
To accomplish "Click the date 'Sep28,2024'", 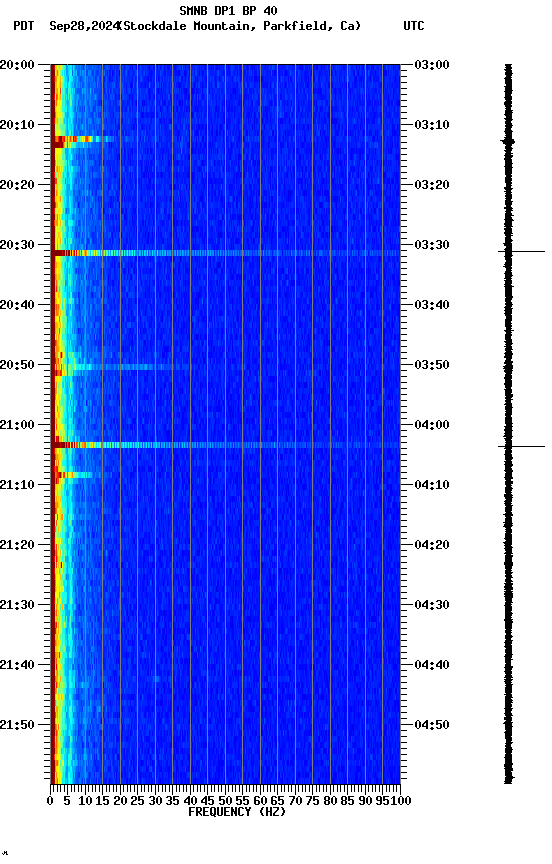I will click(x=84, y=26).
